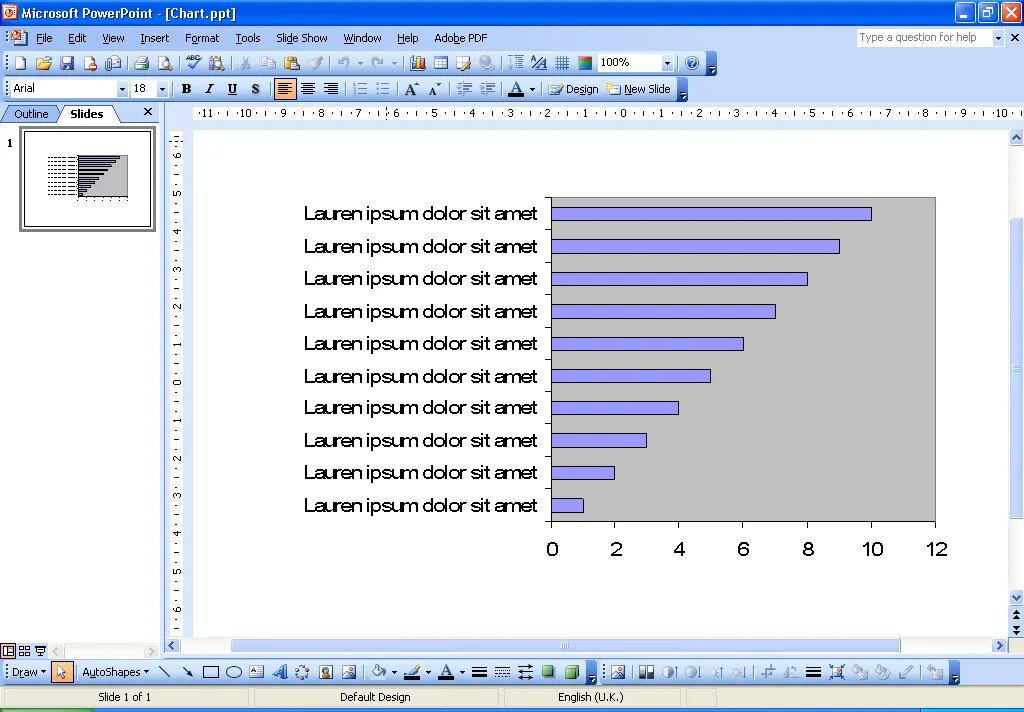1024x712 pixels.
Task: Create a new blank presentation
Action: [20, 63]
